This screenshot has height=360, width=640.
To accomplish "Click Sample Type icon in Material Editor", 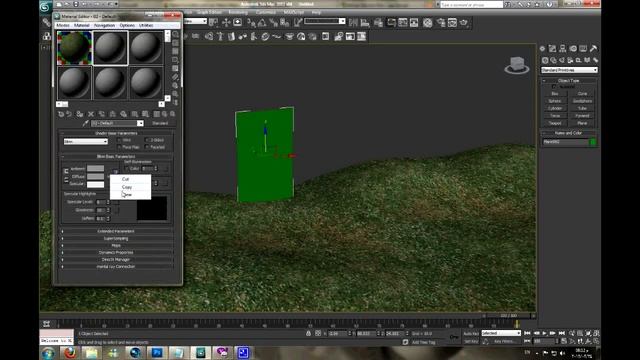I will point(176,34).
